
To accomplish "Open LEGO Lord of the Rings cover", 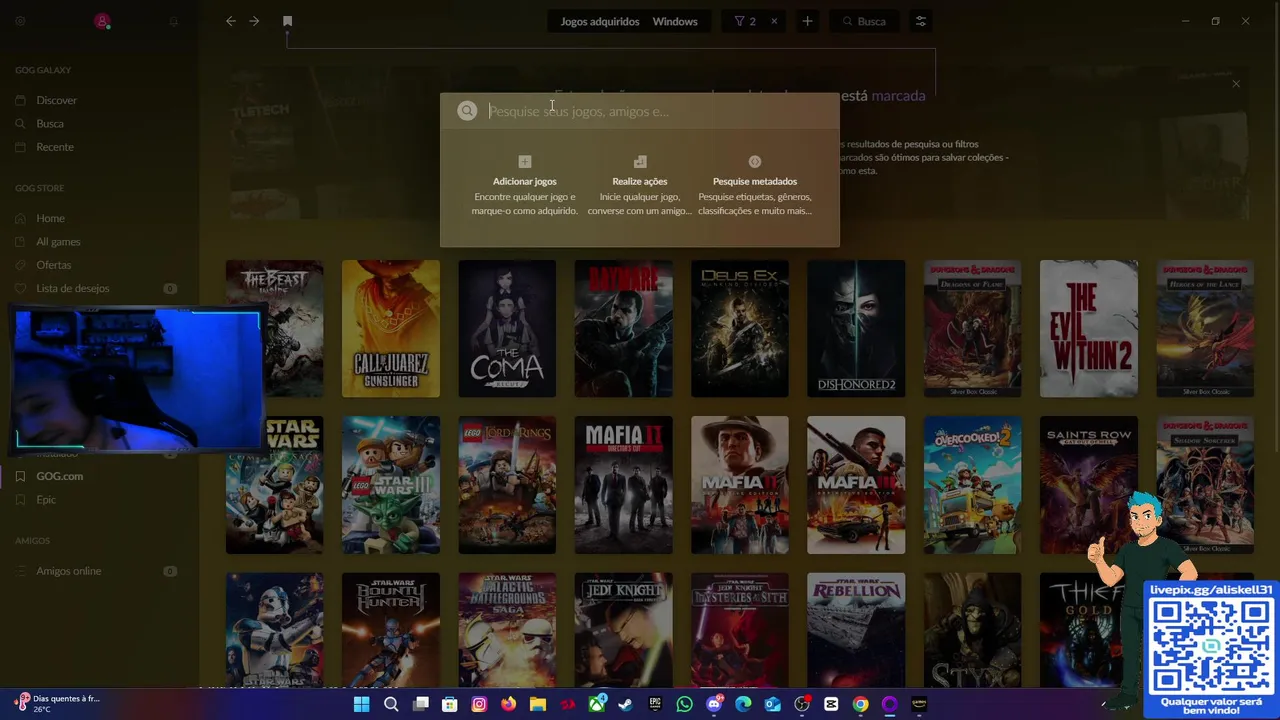I will [507, 485].
